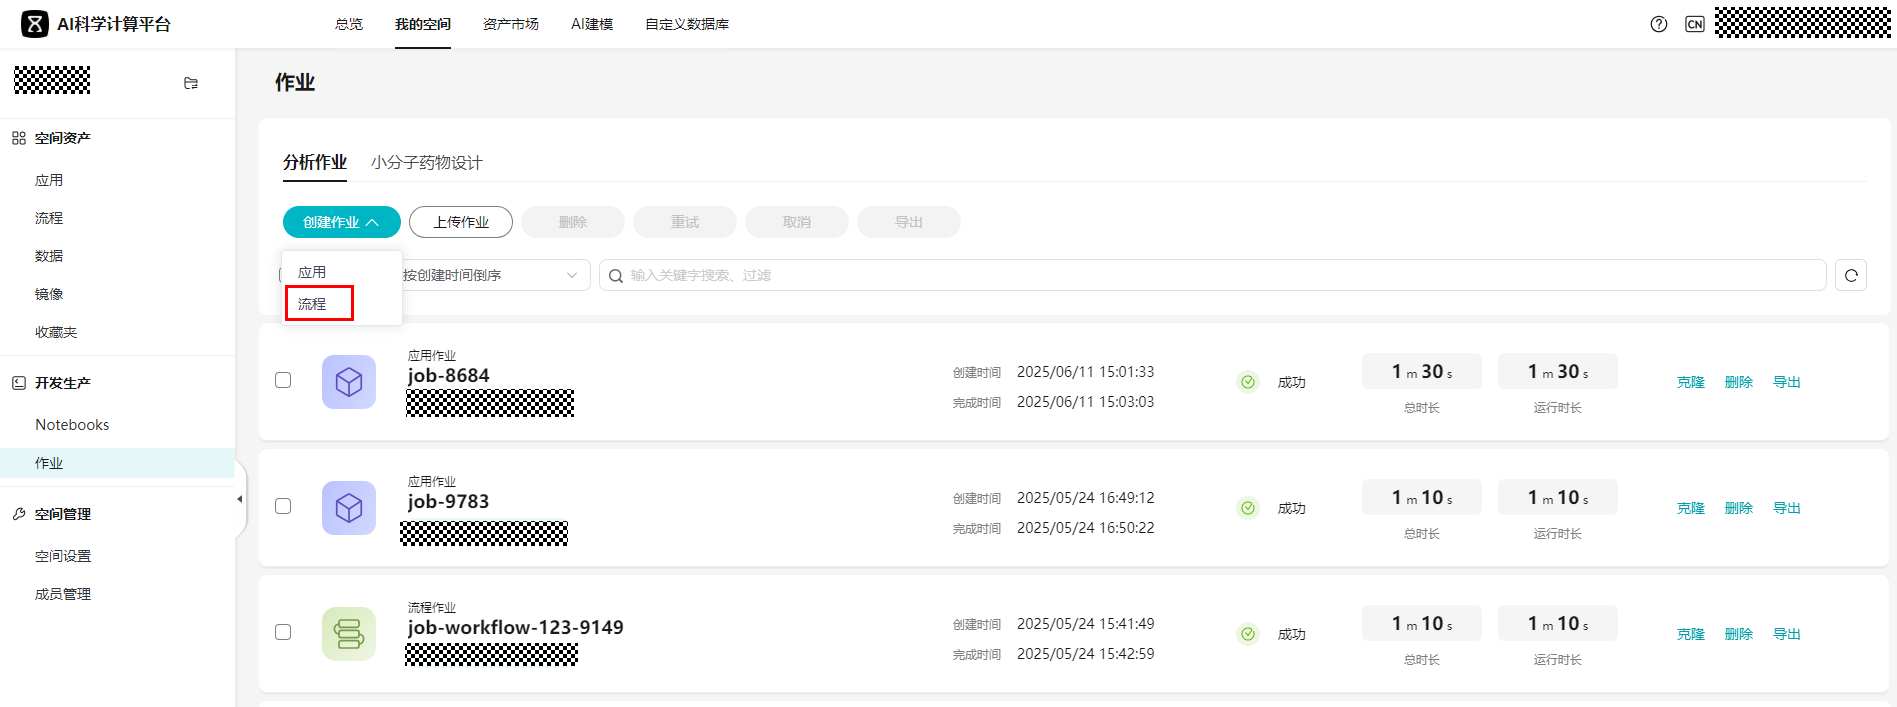Click 删除 link for job-workflow-123-9149
Viewport: 1897px width, 707px height.
pyautogui.click(x=1739, y=634)
